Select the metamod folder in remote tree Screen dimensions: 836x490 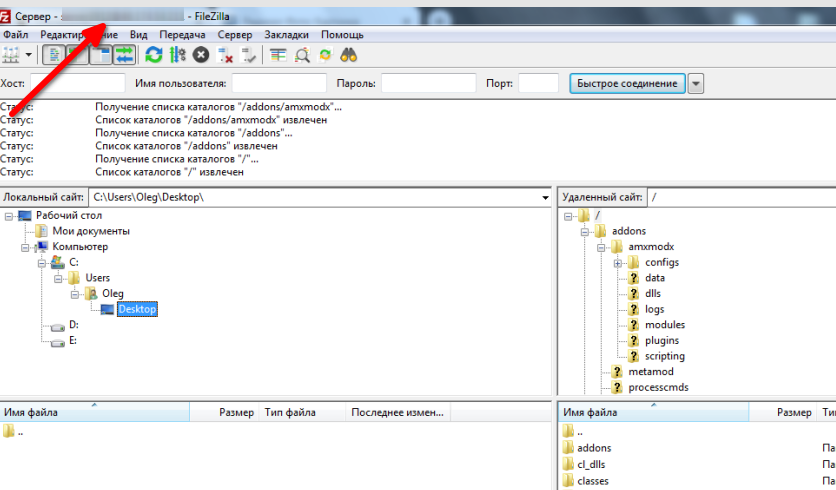(650, 372)
